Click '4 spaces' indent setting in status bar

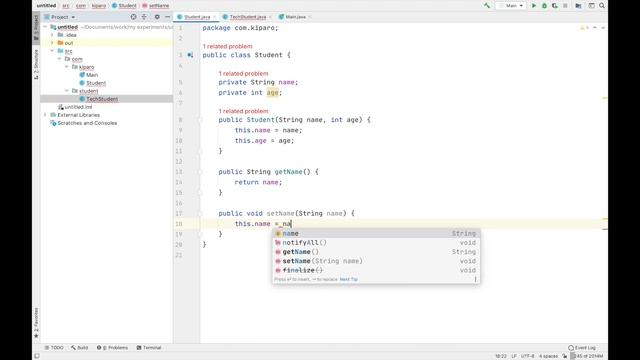tap(548, 356)
